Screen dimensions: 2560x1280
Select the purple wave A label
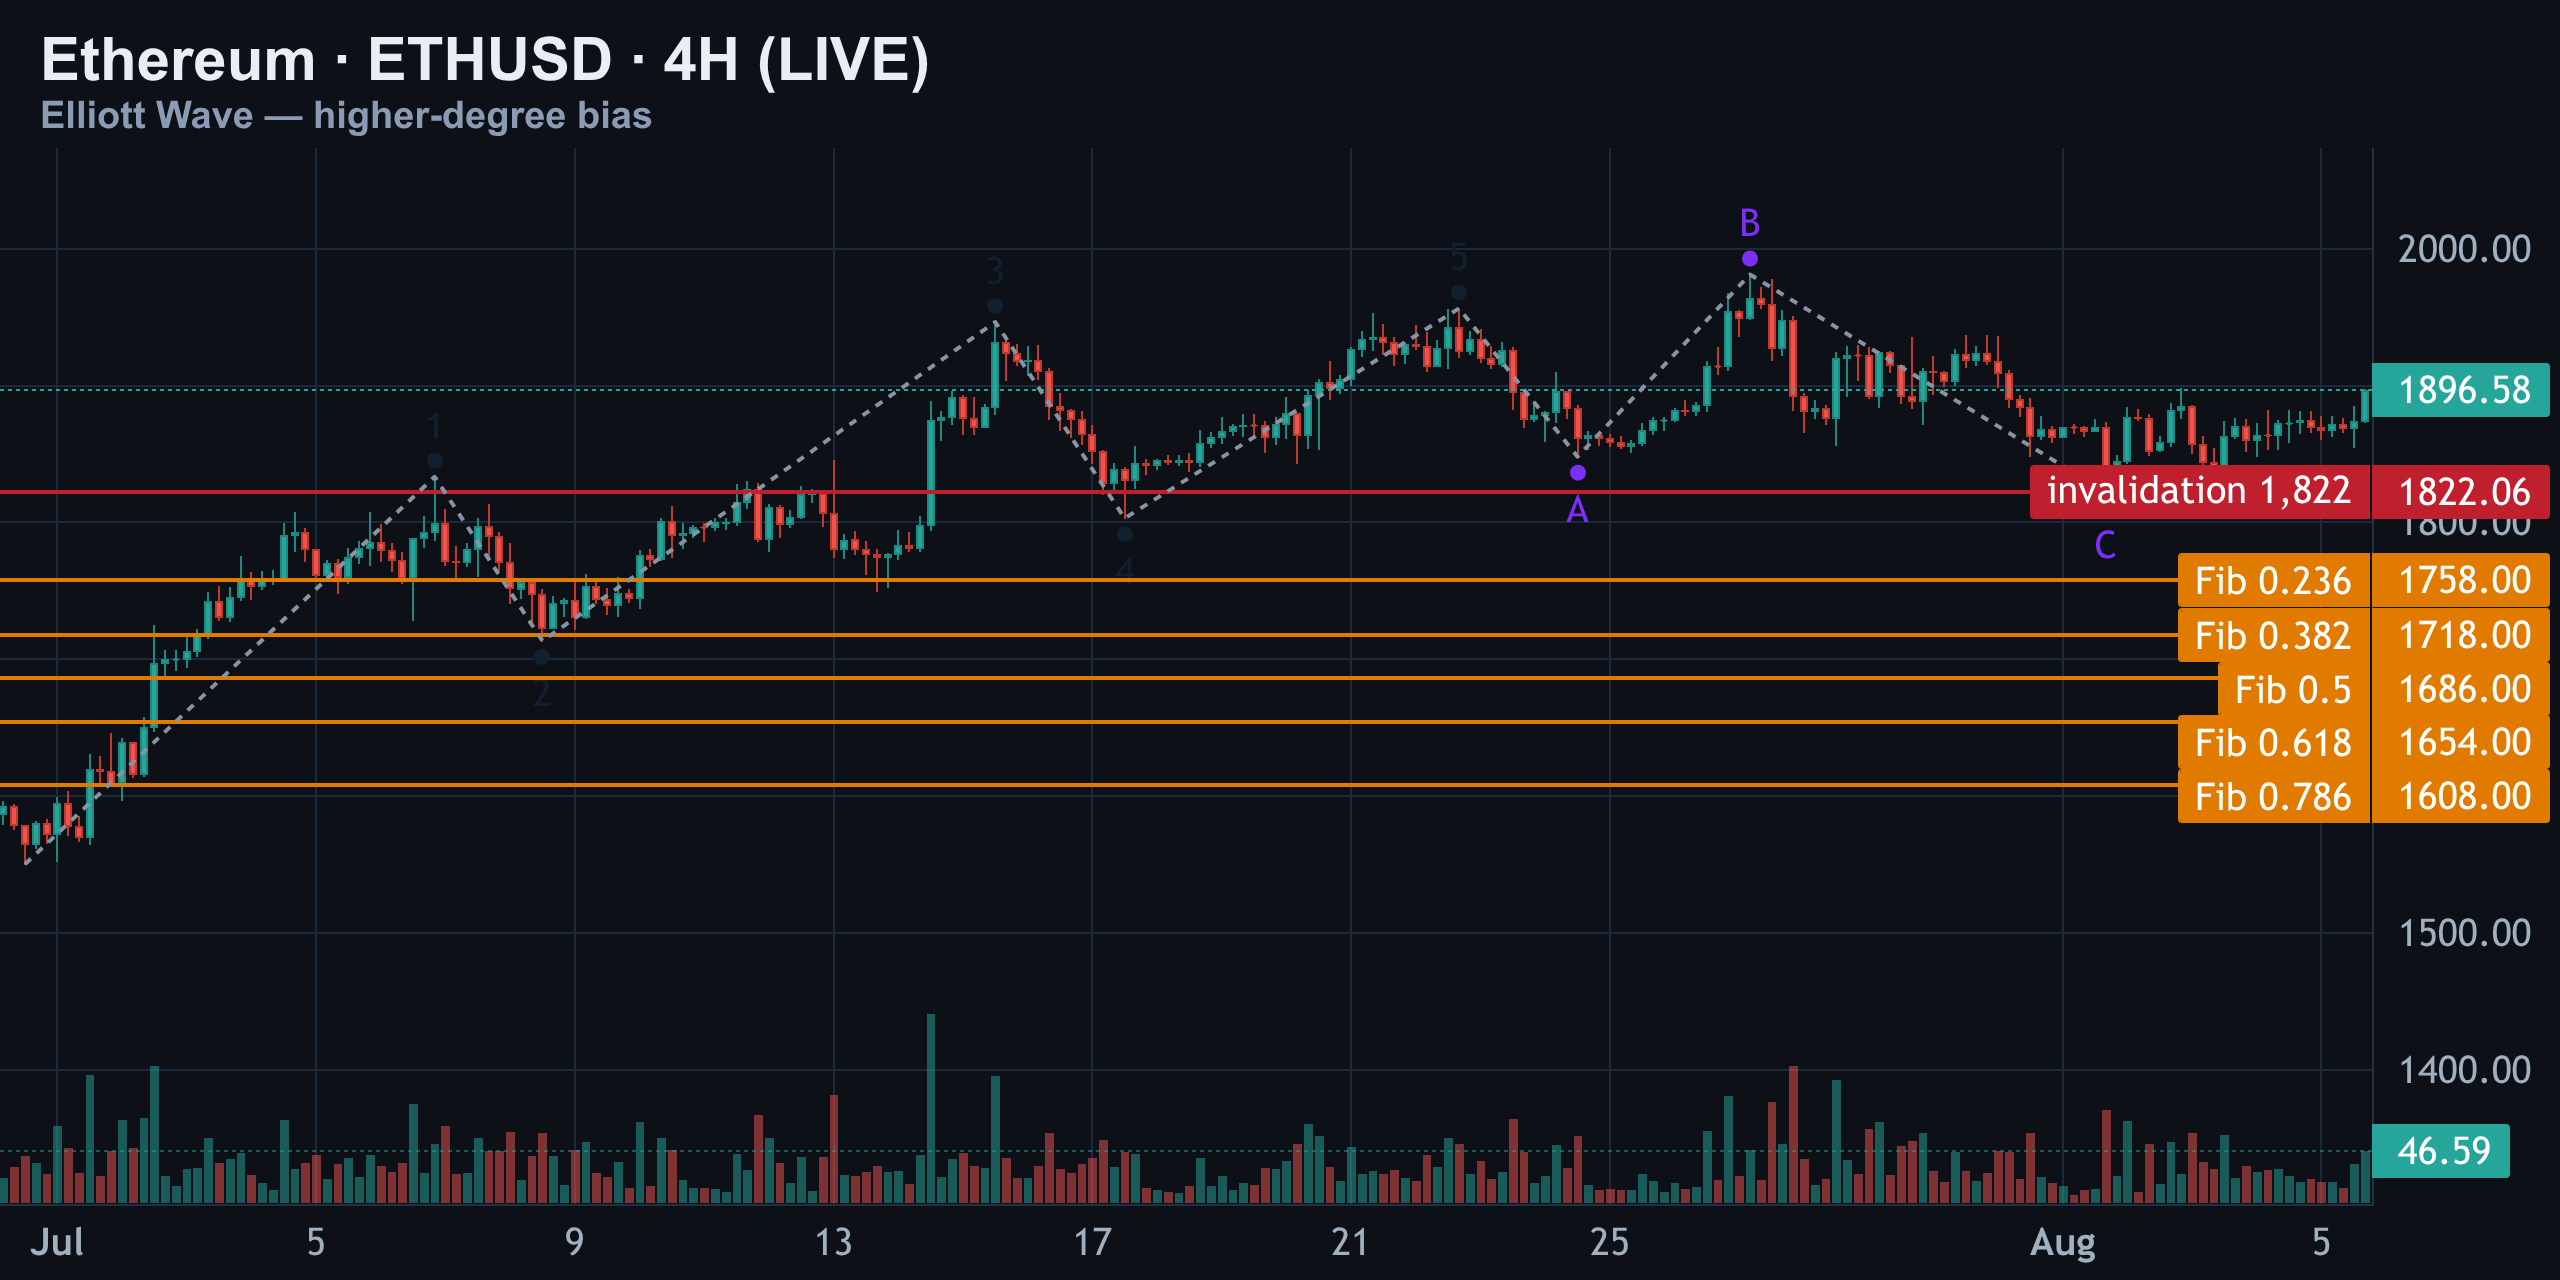point(1577,510)
